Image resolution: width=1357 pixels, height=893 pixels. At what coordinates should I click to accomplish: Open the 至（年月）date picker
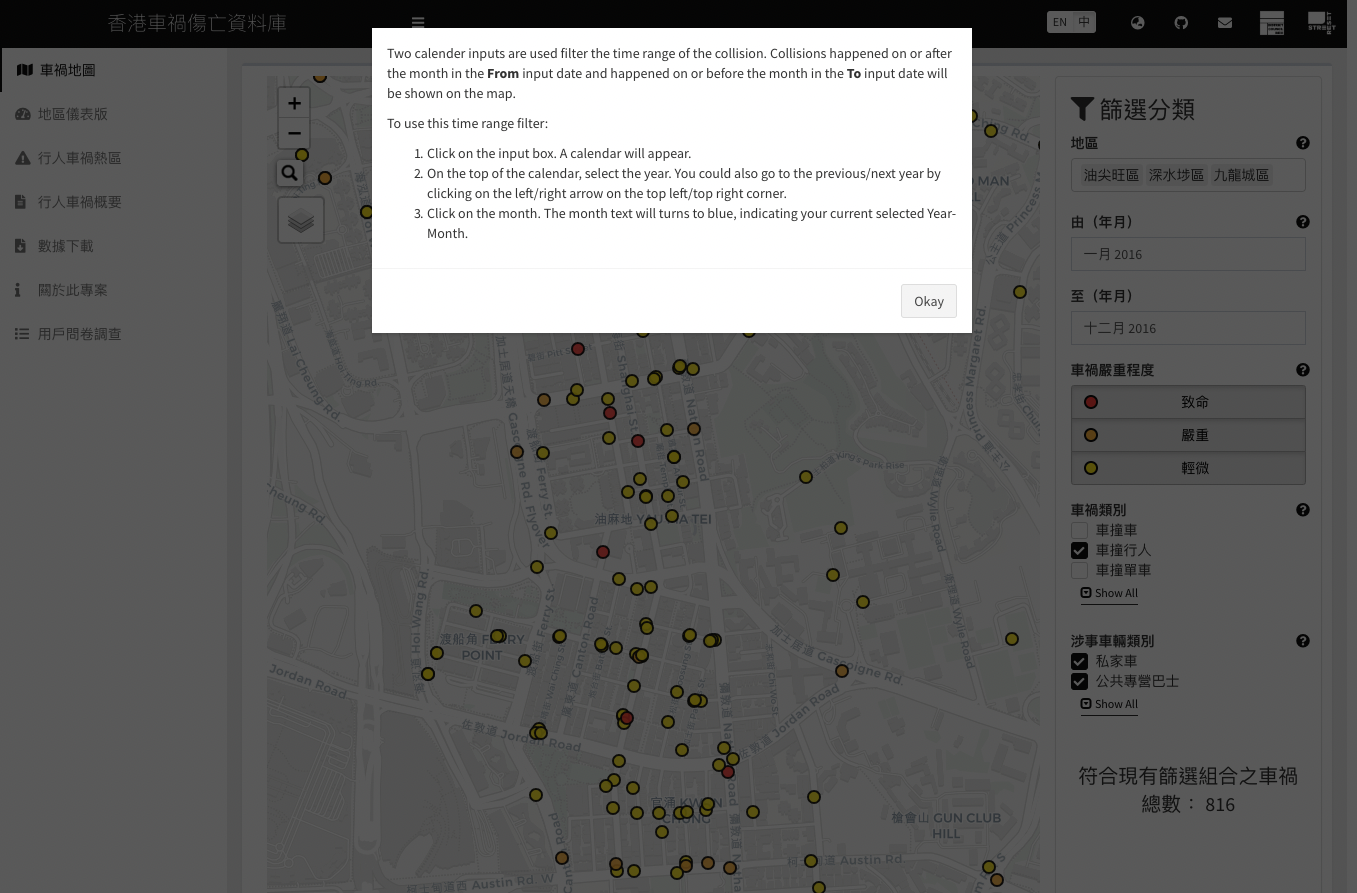(x=1188, y=328)
